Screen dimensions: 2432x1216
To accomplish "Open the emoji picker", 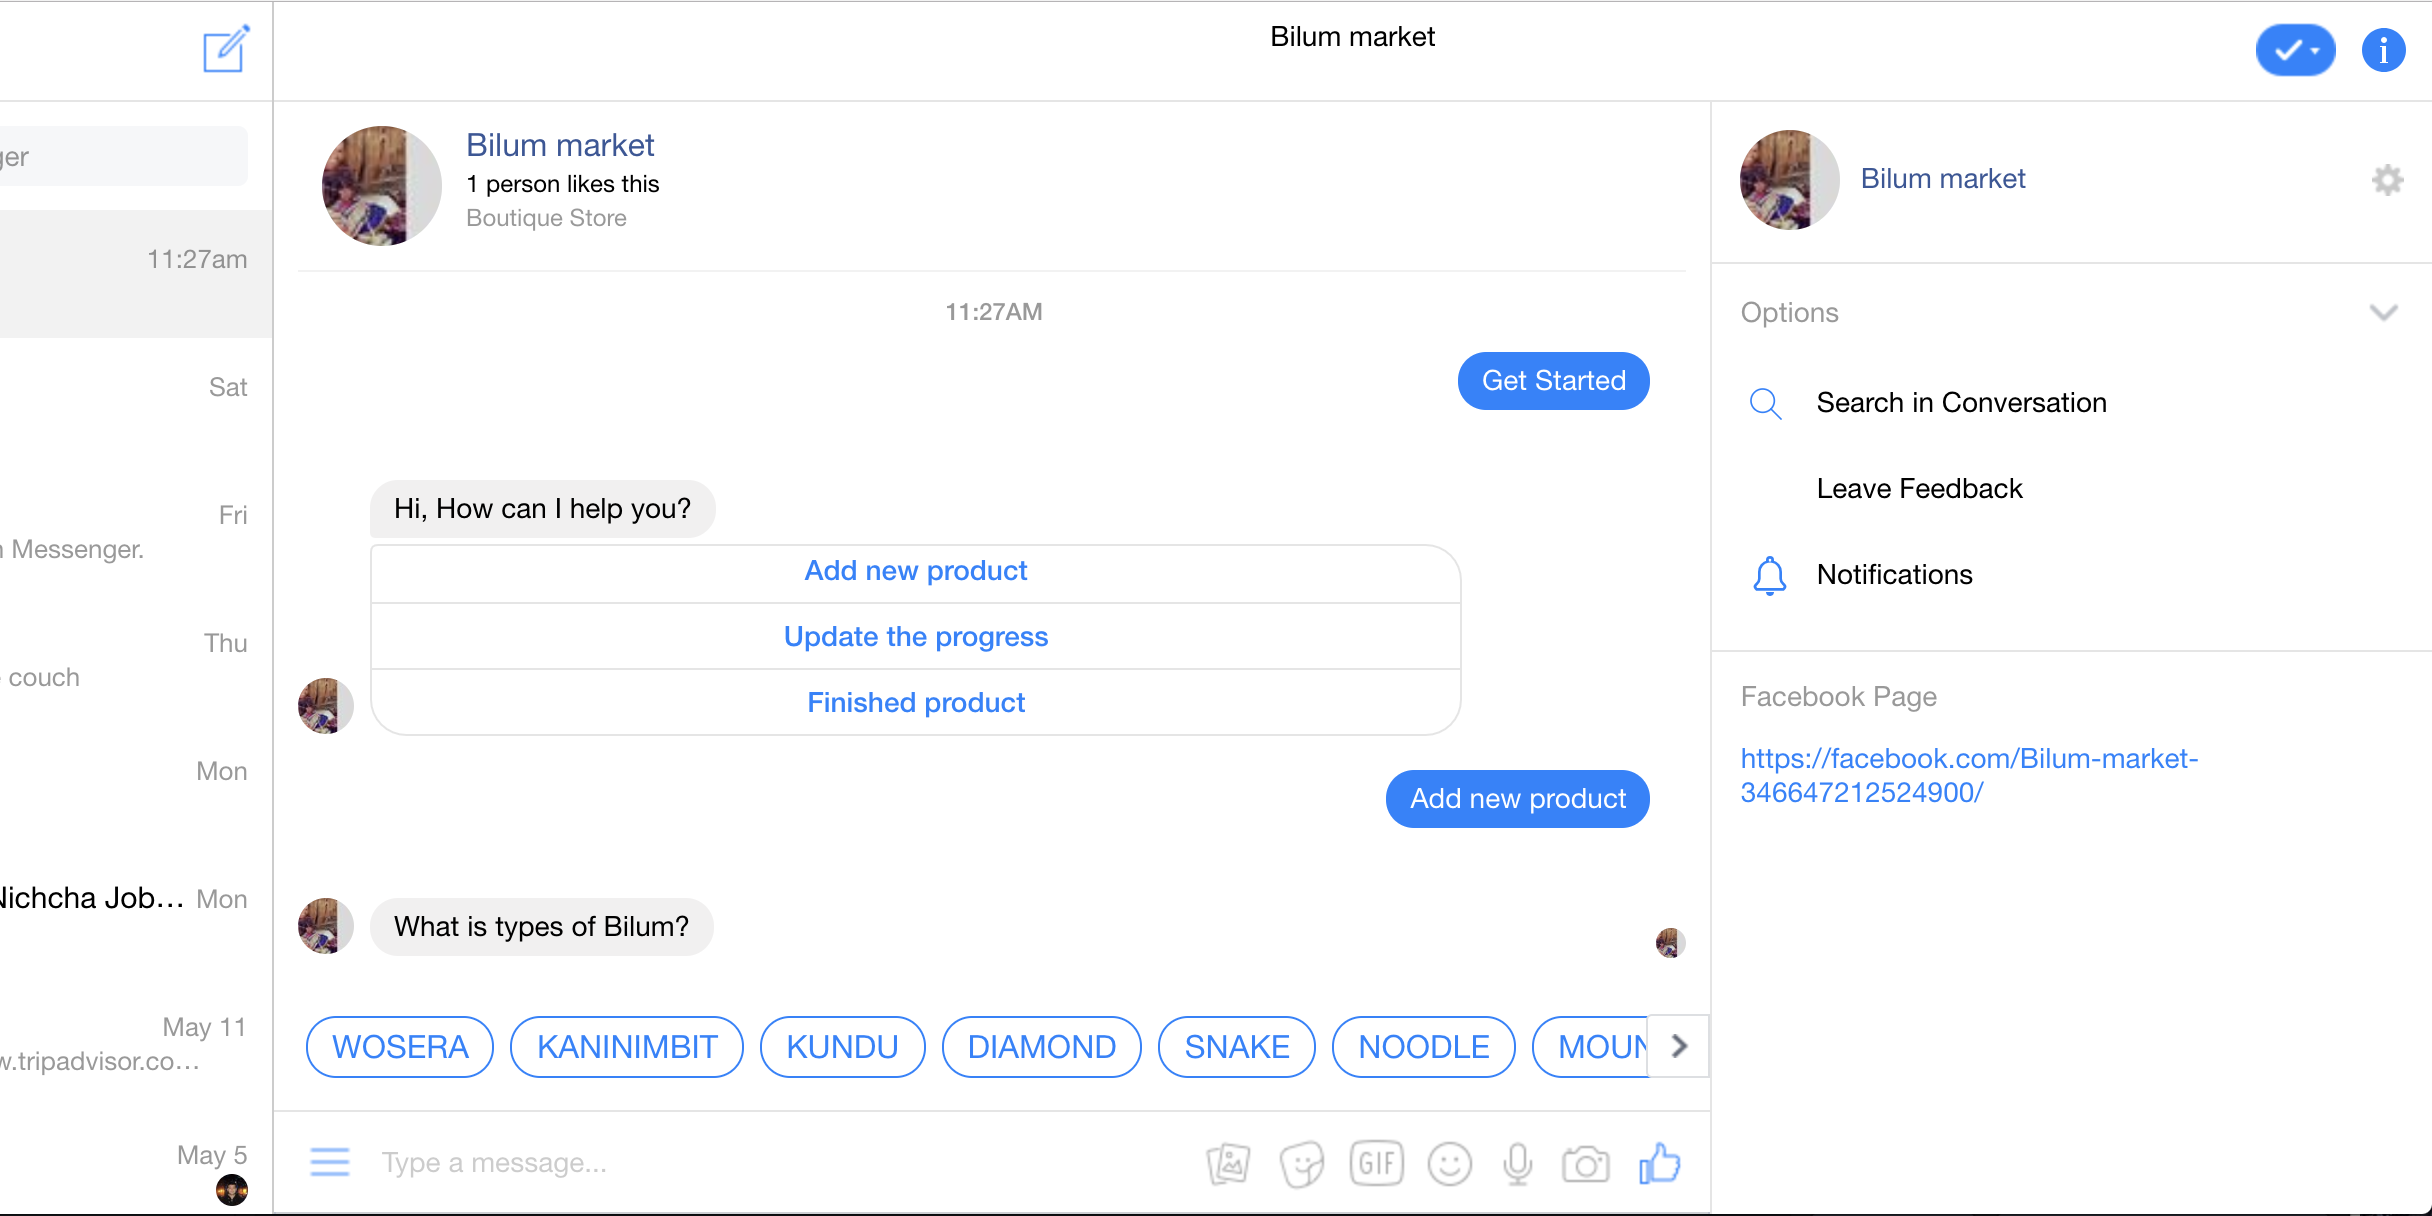I will [1449, 1164].
